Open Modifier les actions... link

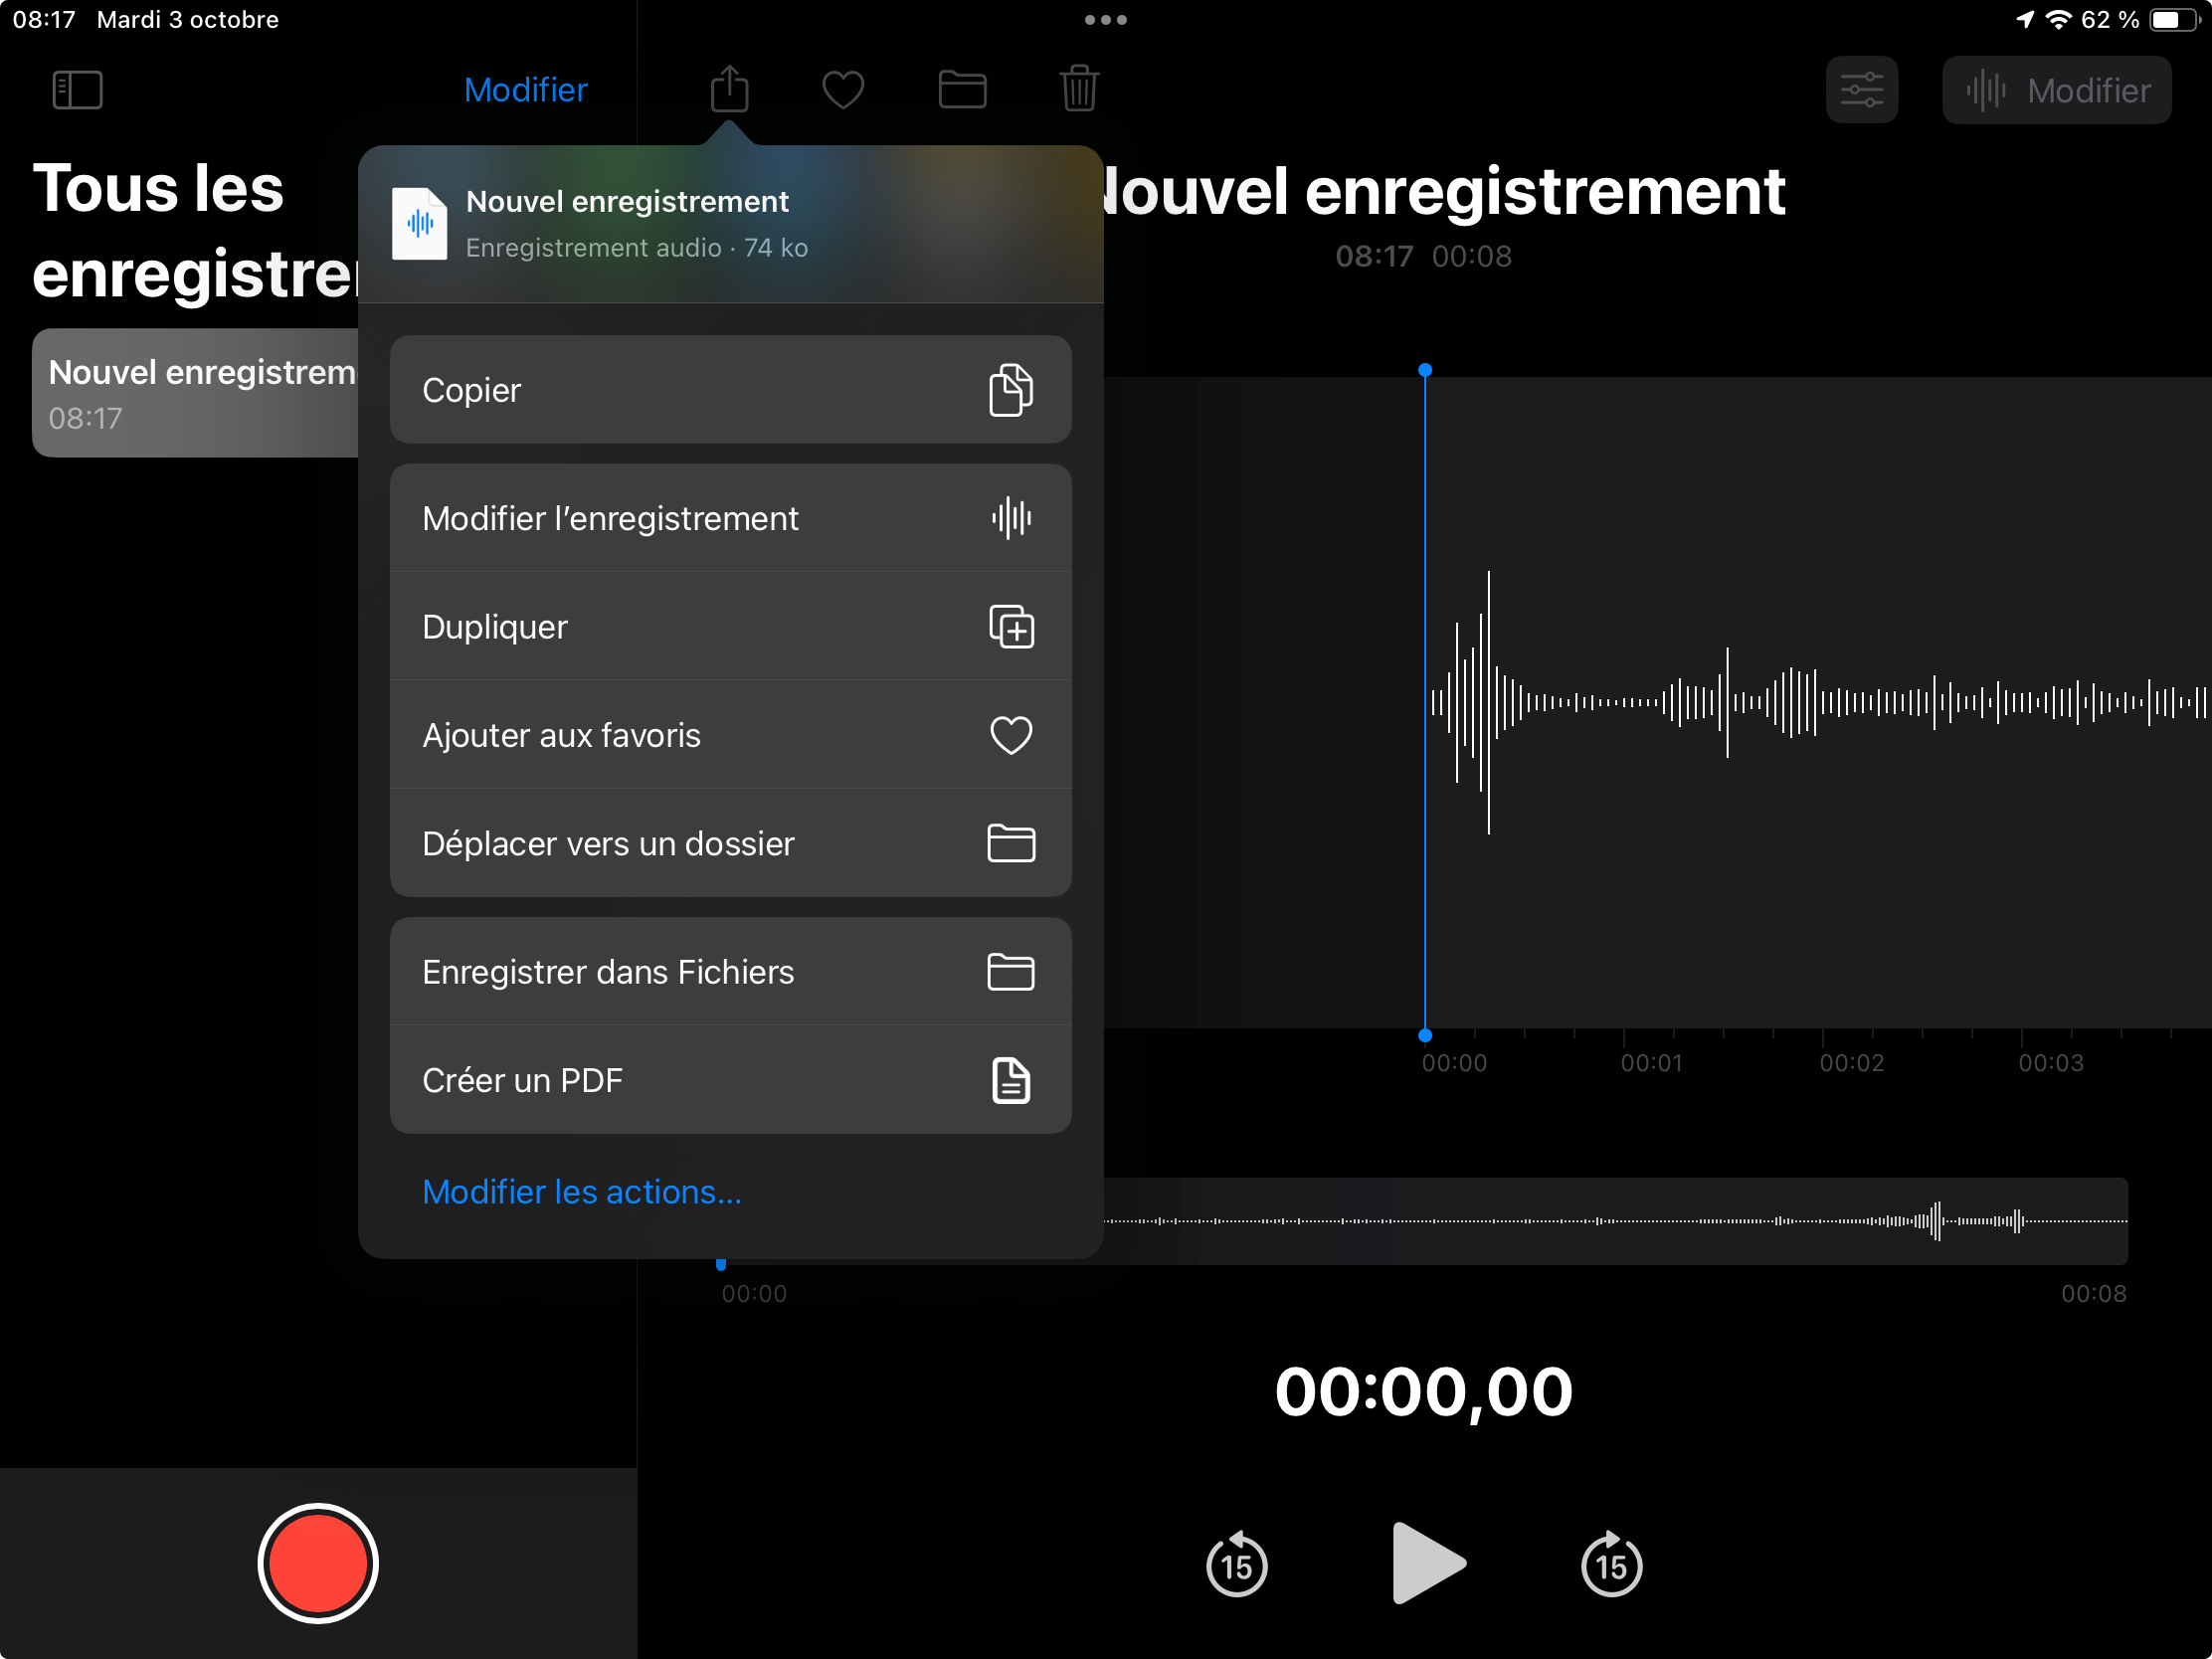(x=582, y=1192)
